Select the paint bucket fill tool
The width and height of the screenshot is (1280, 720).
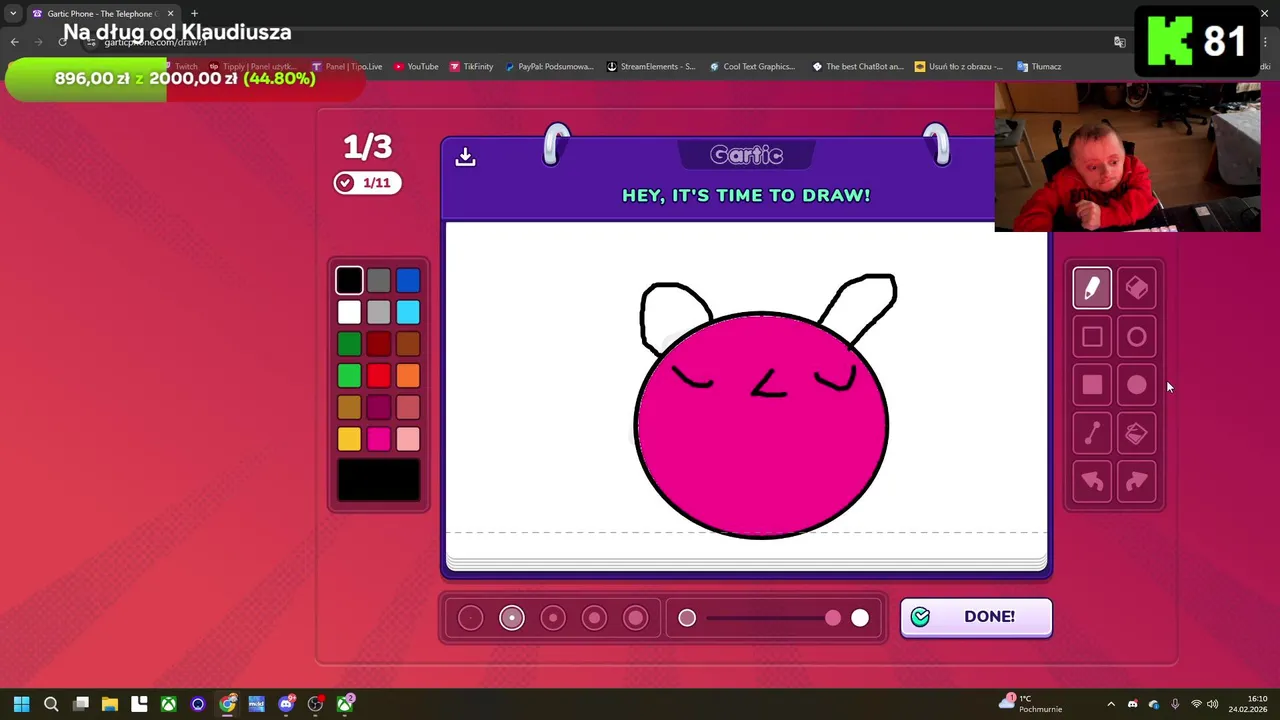[1137, 433]
